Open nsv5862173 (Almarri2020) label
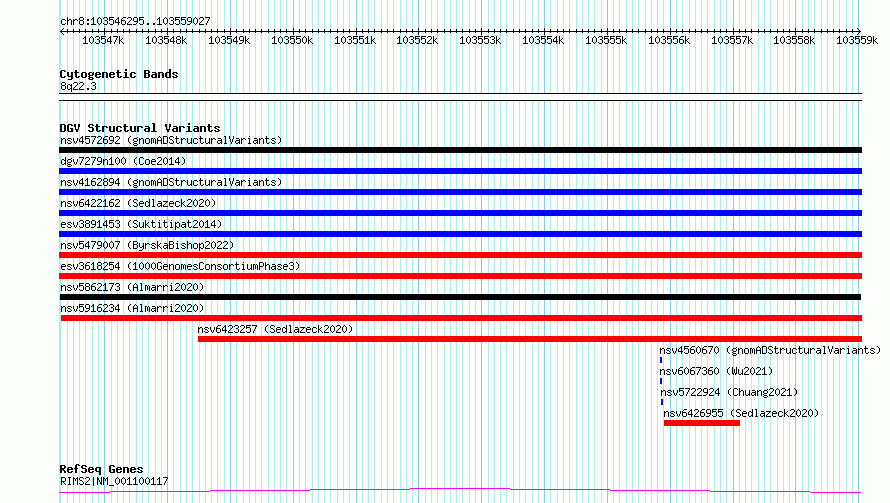890x503 pixels. click(x=132, y=287)
